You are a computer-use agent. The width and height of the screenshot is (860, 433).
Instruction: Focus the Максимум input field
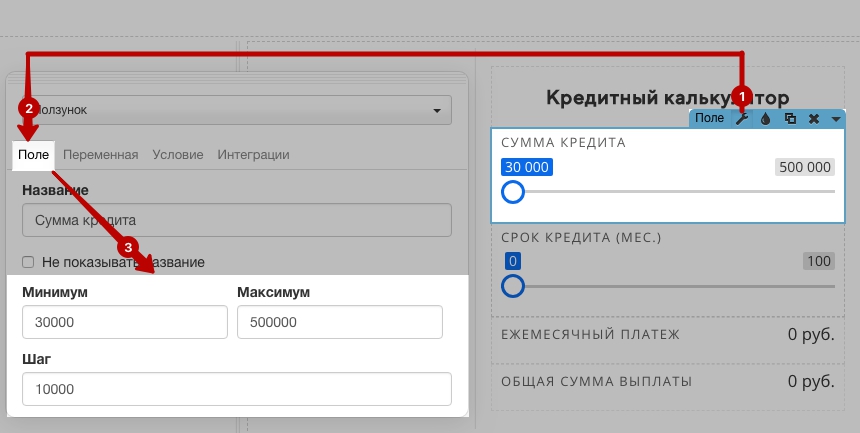[x=340, y=322]
